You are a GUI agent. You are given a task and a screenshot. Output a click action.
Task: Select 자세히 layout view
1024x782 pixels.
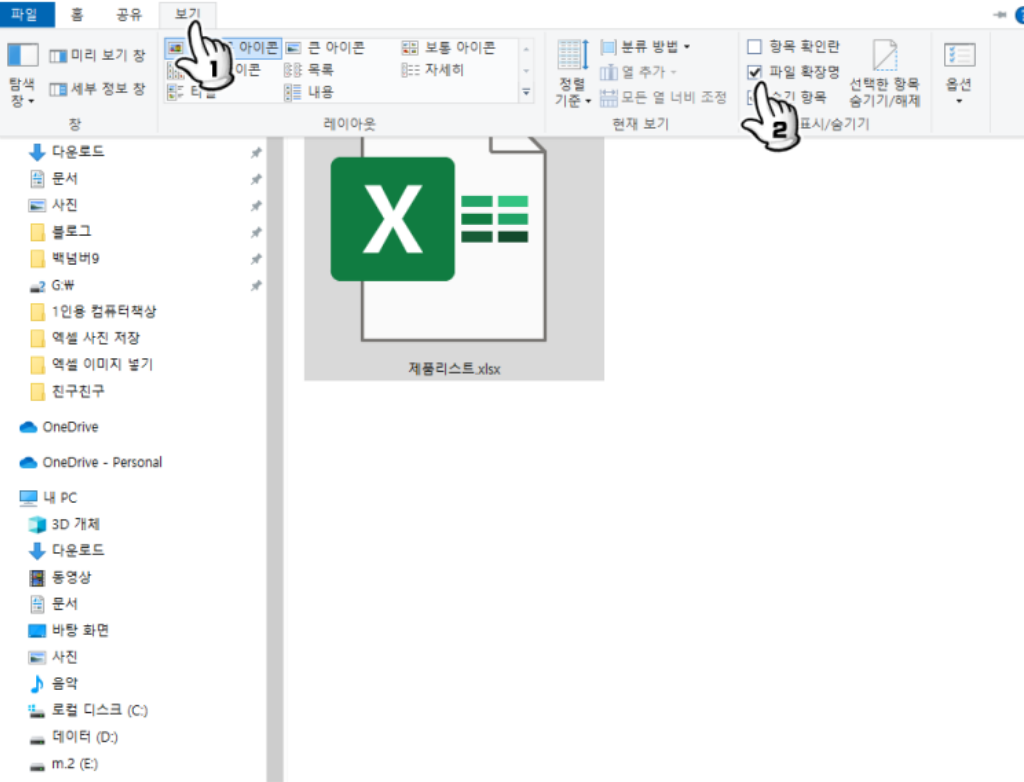(432, 70)
